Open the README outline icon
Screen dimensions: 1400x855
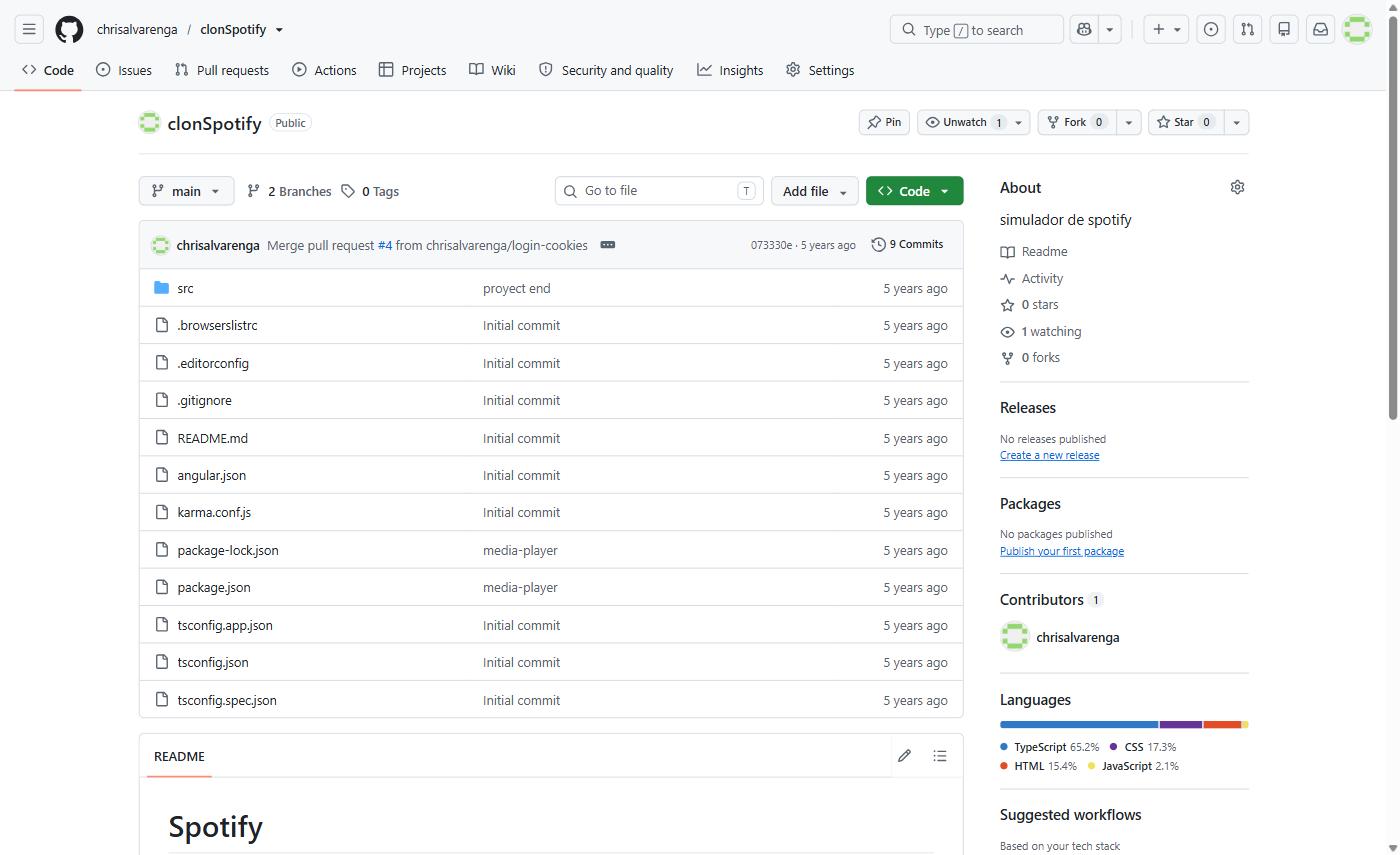point(940,756)
